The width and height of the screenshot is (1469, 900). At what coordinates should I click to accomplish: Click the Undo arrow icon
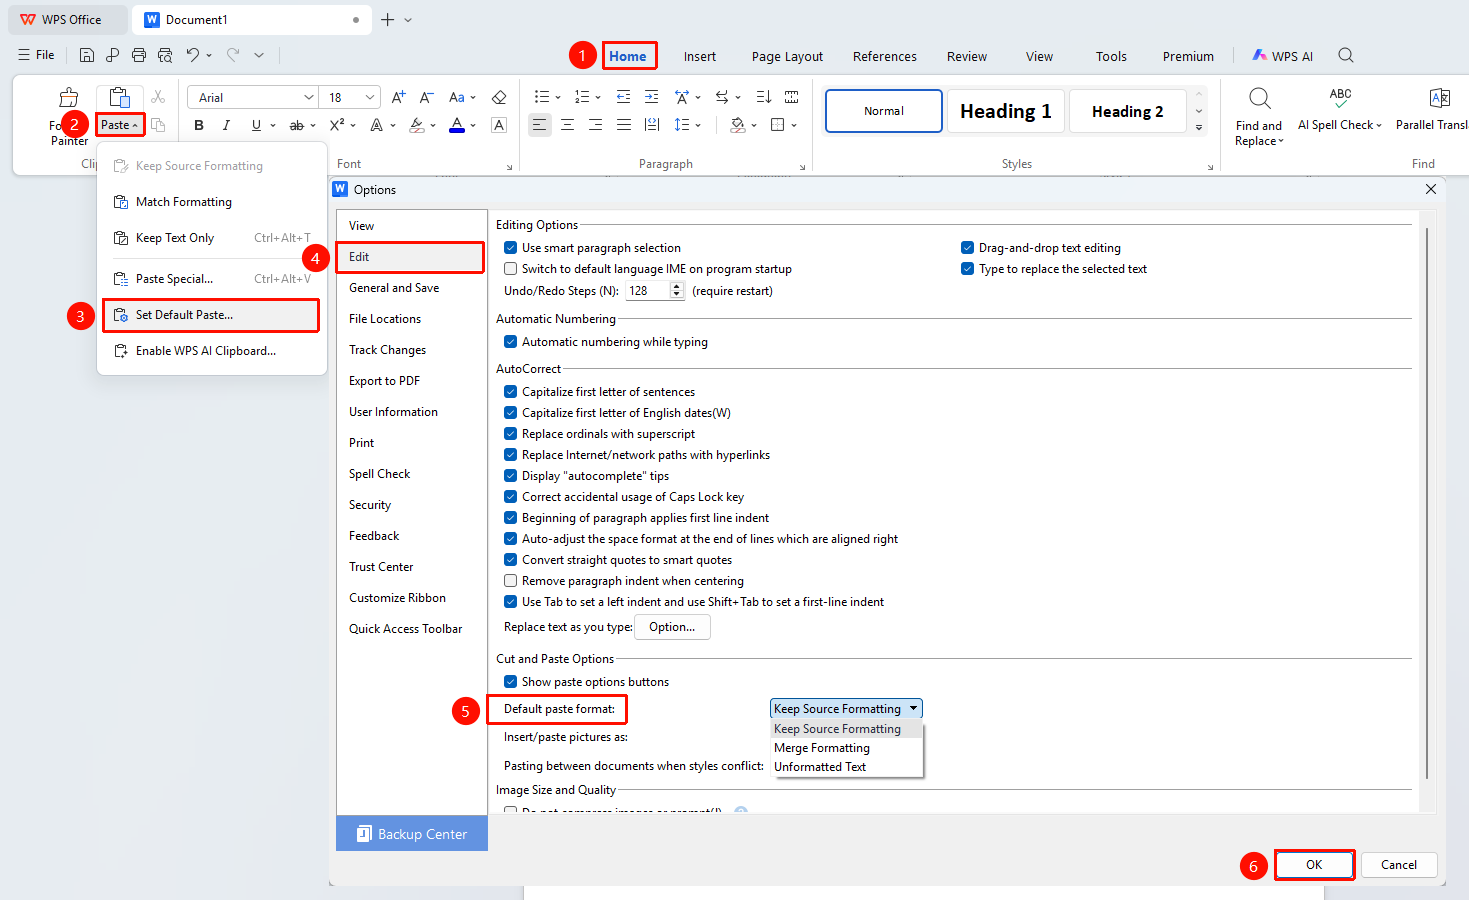click(193, 55)
